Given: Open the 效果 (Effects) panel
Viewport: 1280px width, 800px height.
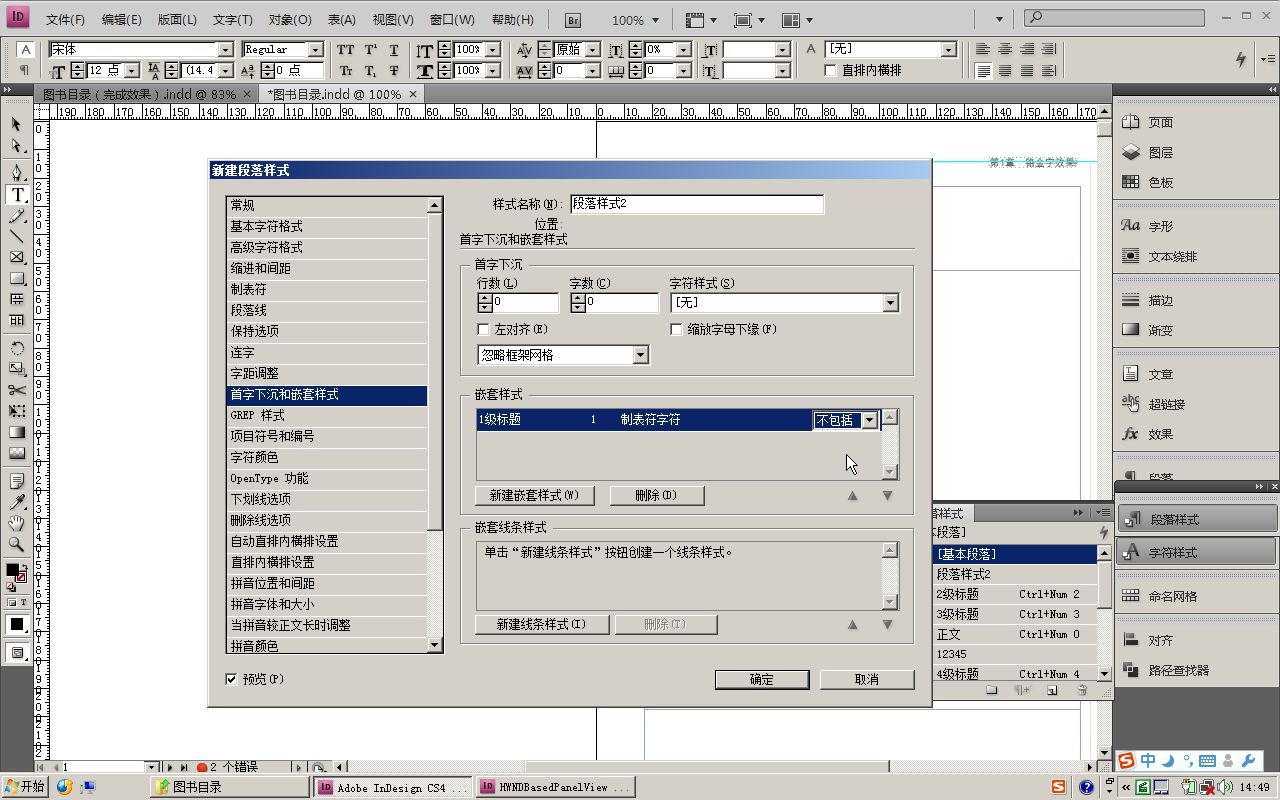Looking at the screenshot, I should (1155, 434).
